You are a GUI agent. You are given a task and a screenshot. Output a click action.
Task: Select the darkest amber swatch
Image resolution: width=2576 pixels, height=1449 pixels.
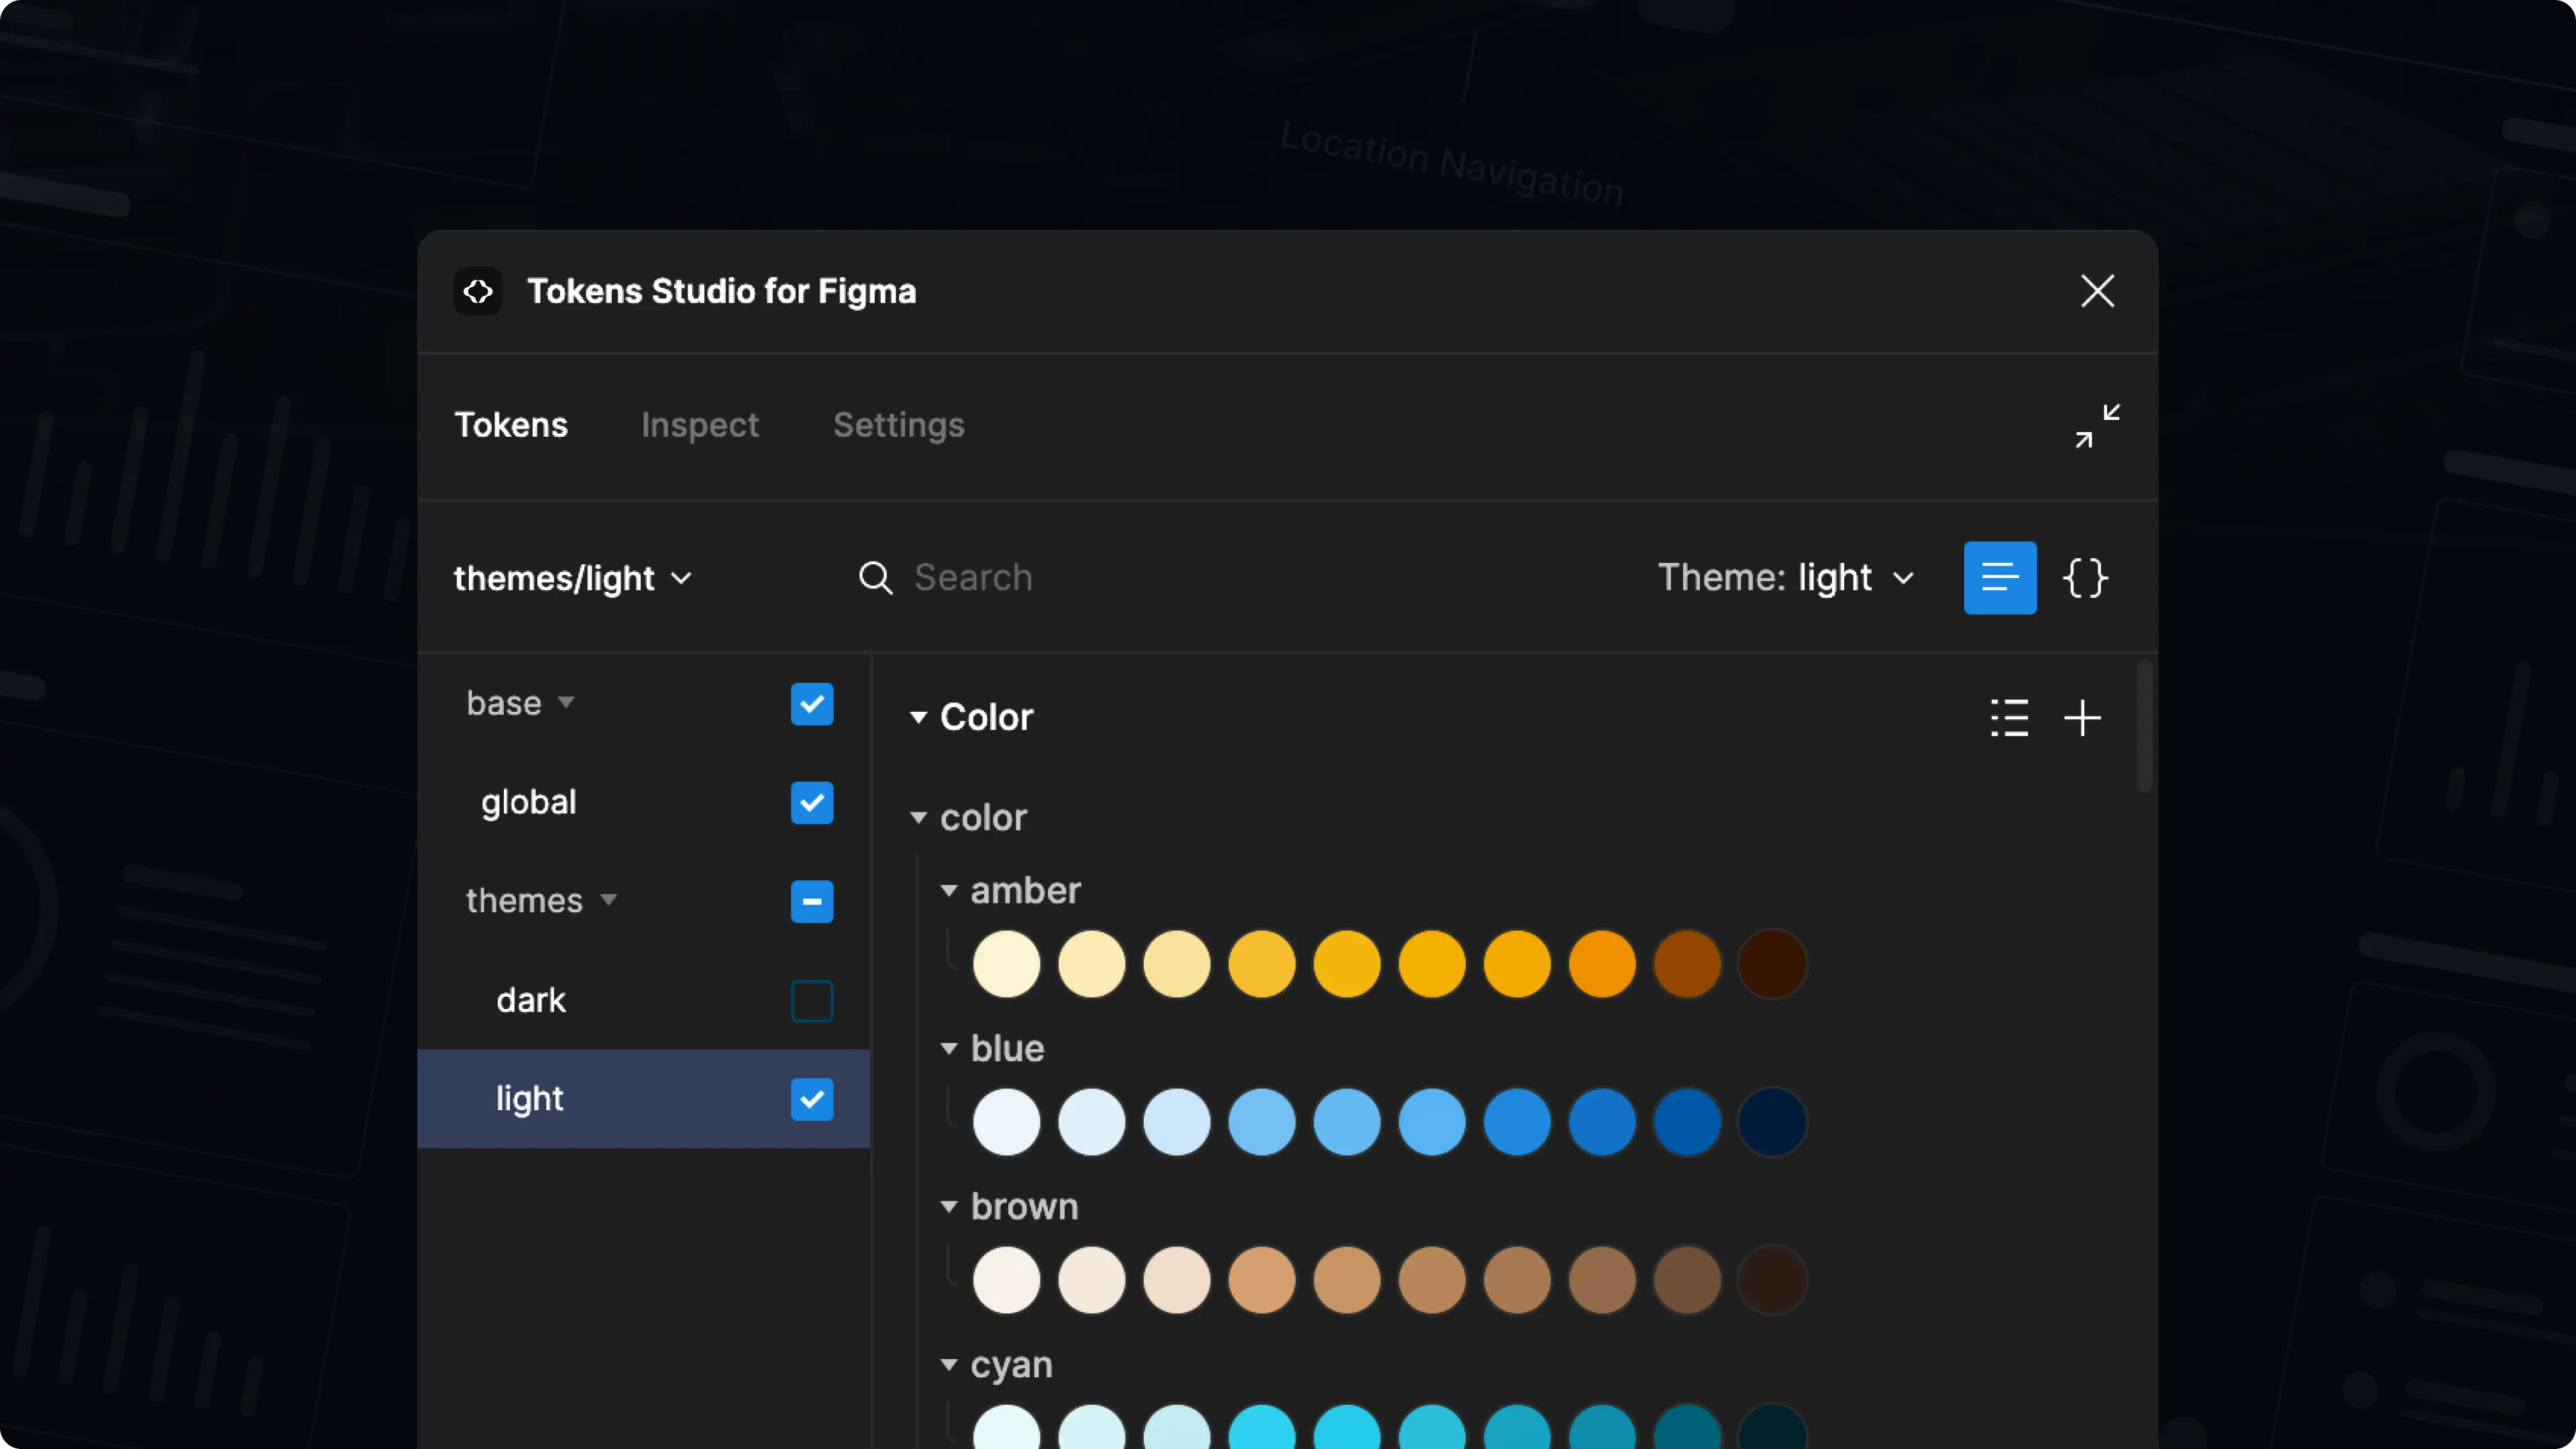click(x=1772, y=964)
